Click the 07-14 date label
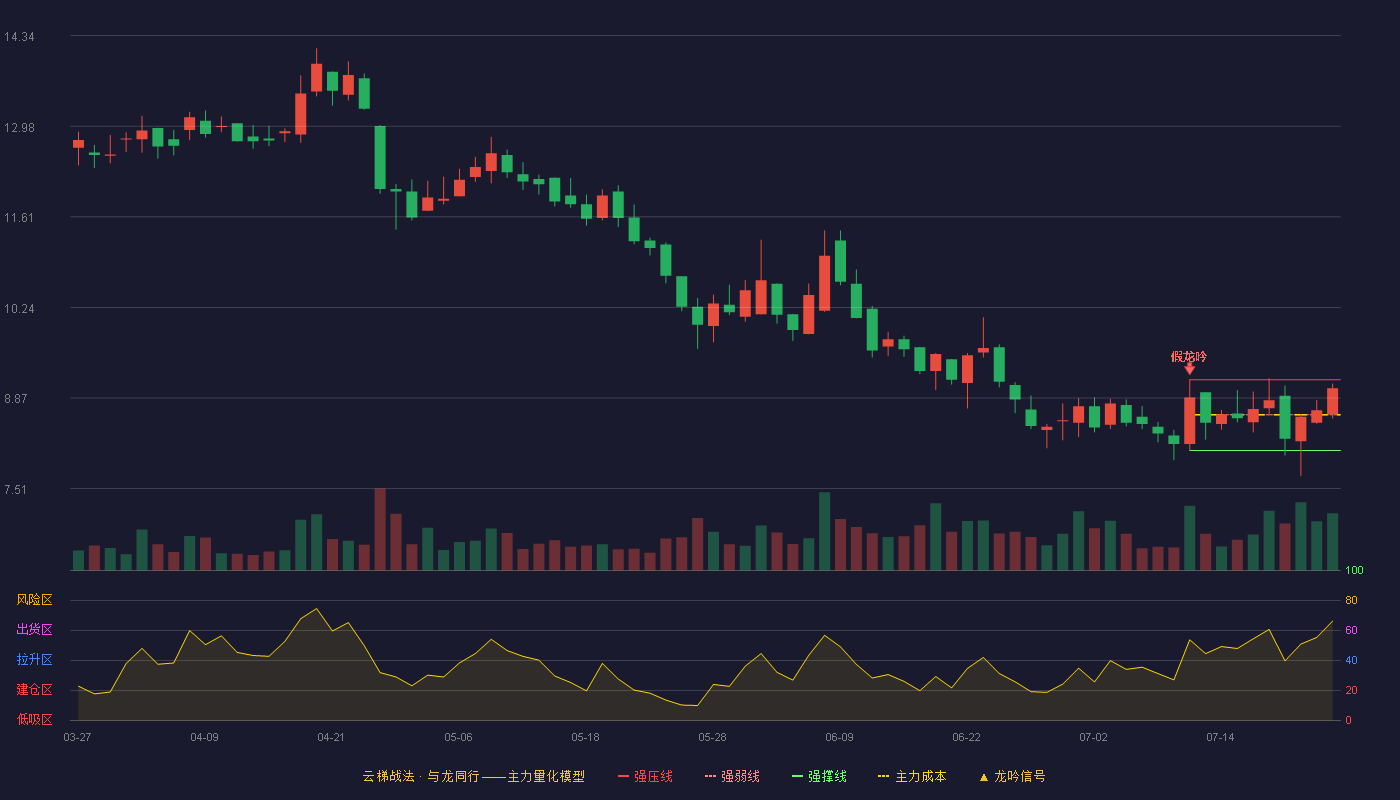This screenshot has width=1400, height=800. [1220, 737]
